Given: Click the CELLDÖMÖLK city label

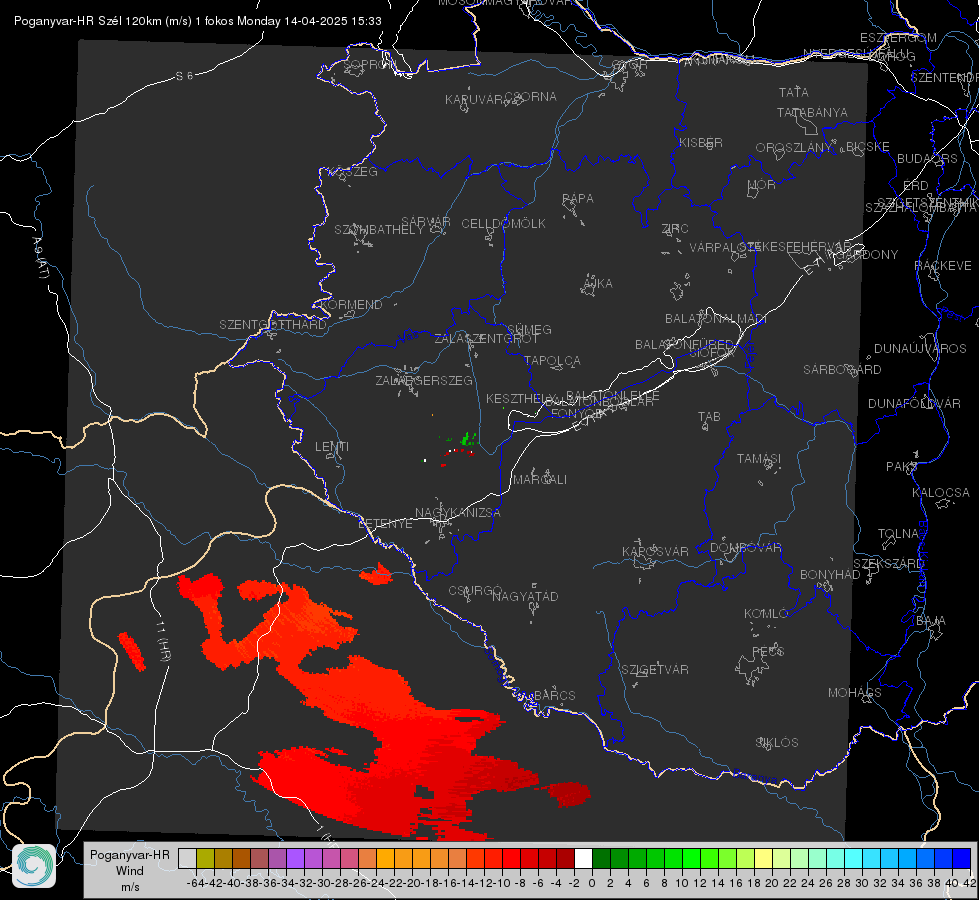Looking at the screenshot, I should [x=503, y=224].
